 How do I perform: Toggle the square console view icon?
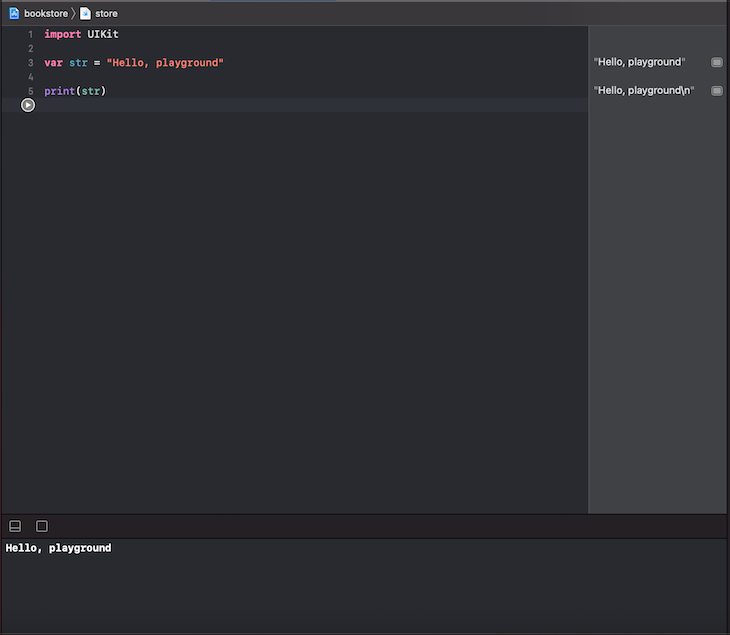[x=42, y=526]
